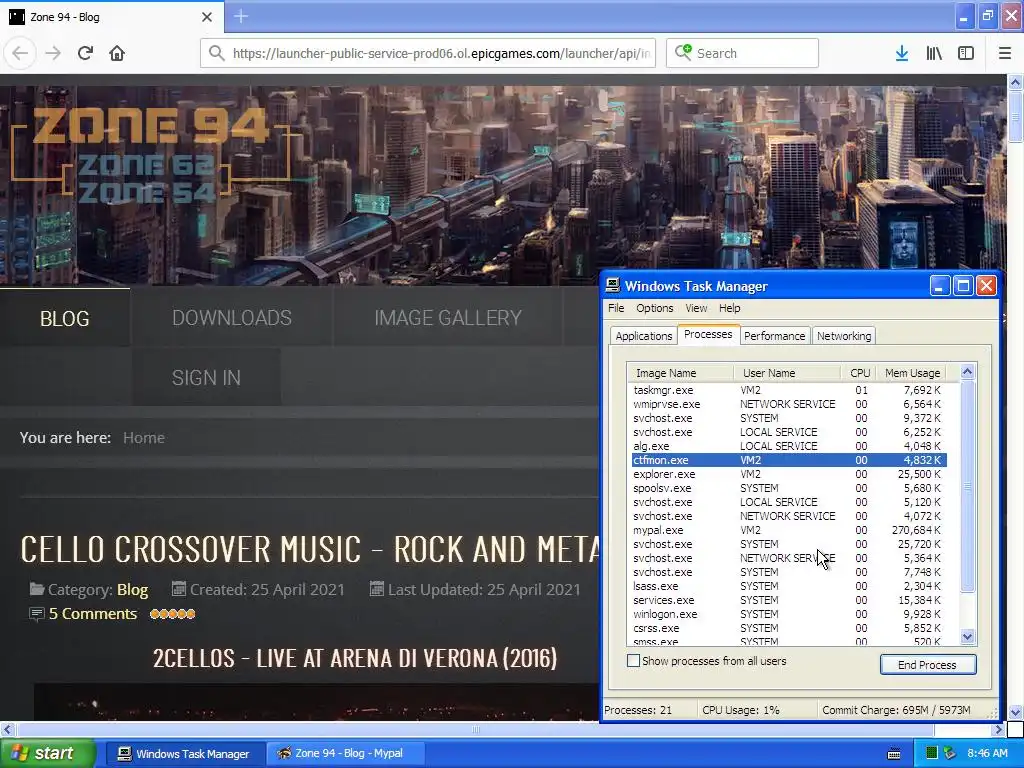Select the lsass.exe process row
Image resolution: width=1024 pixels, height=768 pixels.
[x=789, y=586]
